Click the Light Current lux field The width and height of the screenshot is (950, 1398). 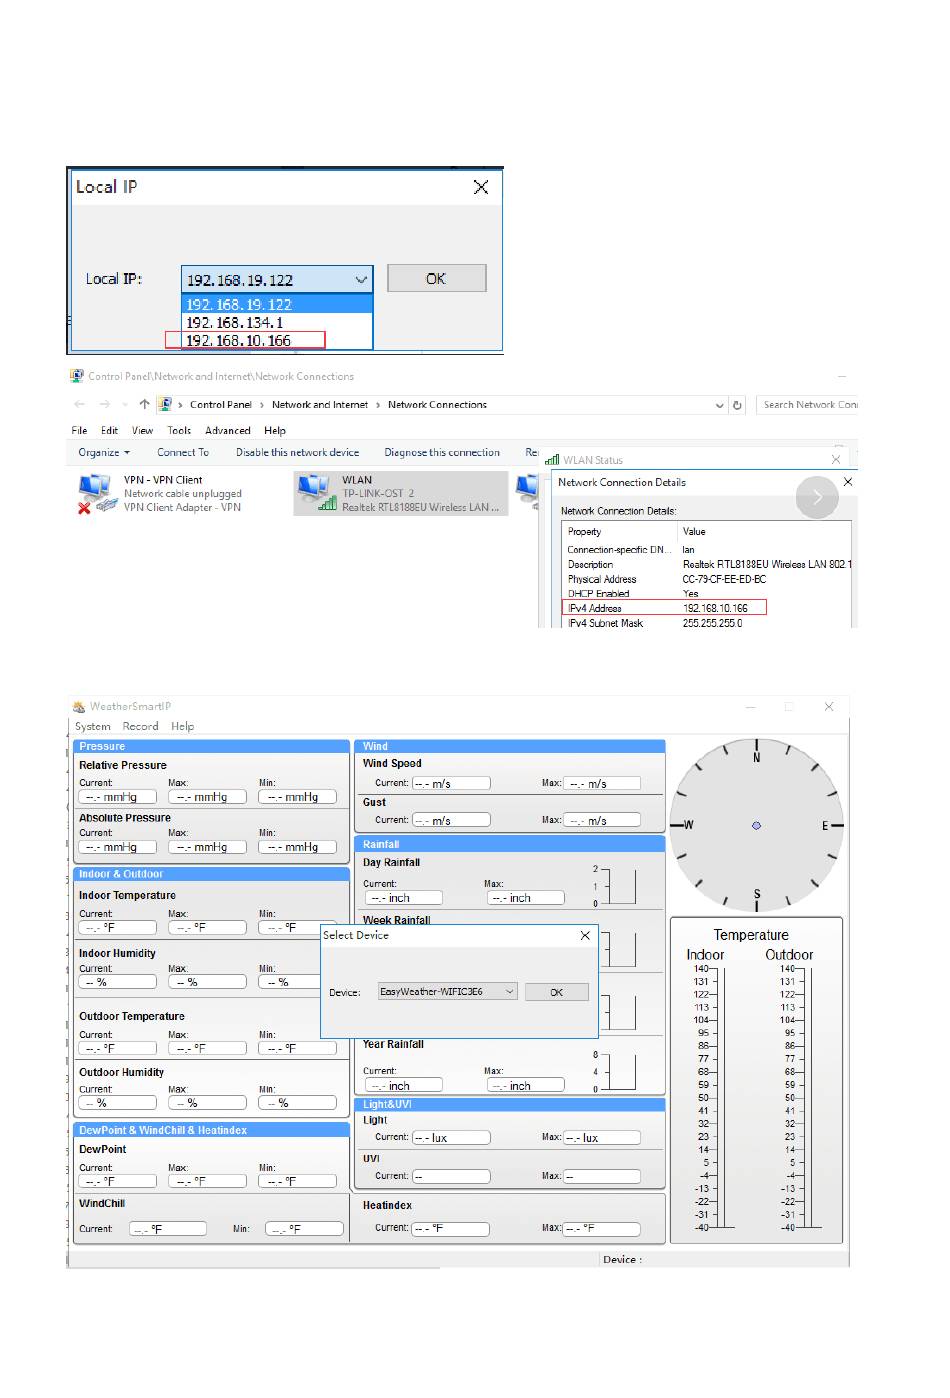click(451, 1138)
